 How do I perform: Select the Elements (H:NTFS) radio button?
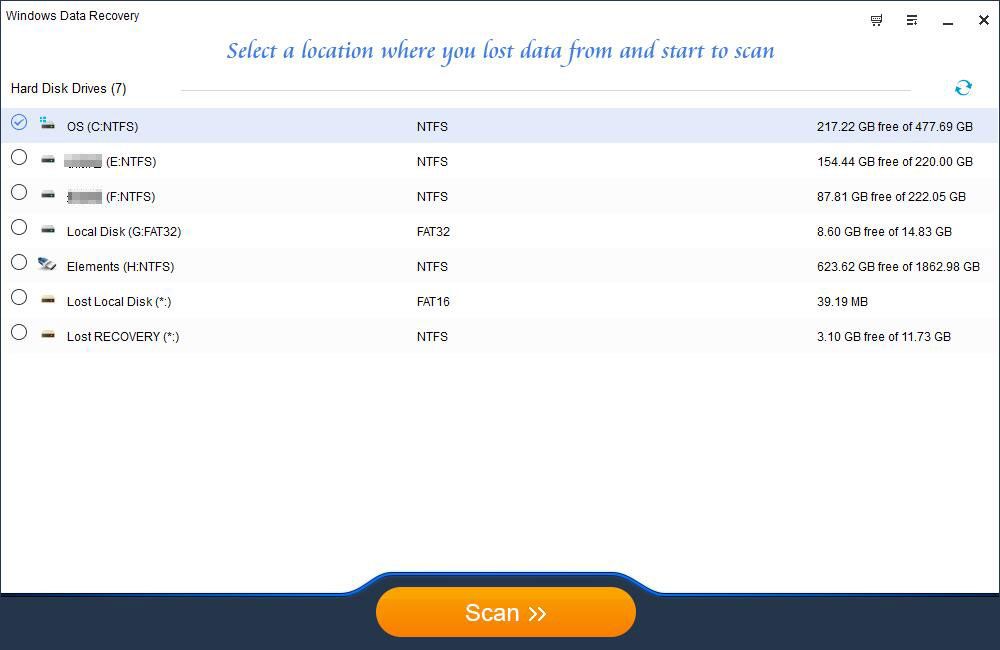19,262
